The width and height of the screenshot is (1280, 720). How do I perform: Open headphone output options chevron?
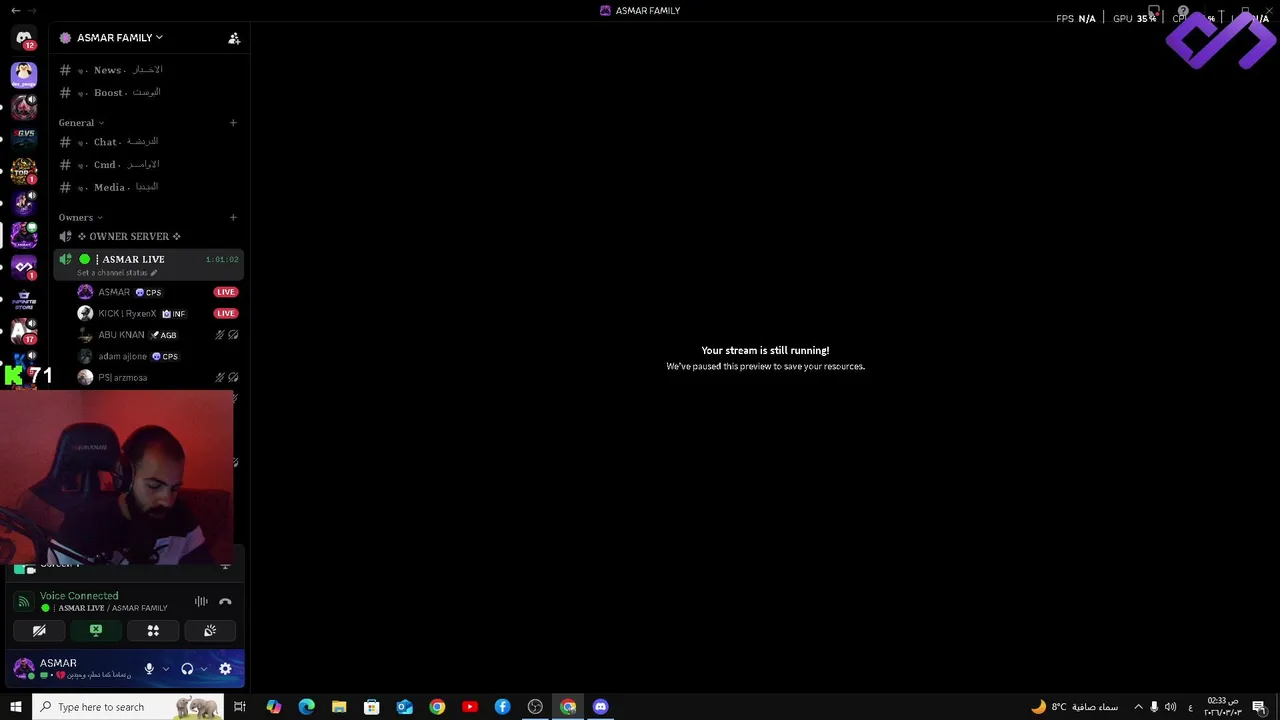204,669
